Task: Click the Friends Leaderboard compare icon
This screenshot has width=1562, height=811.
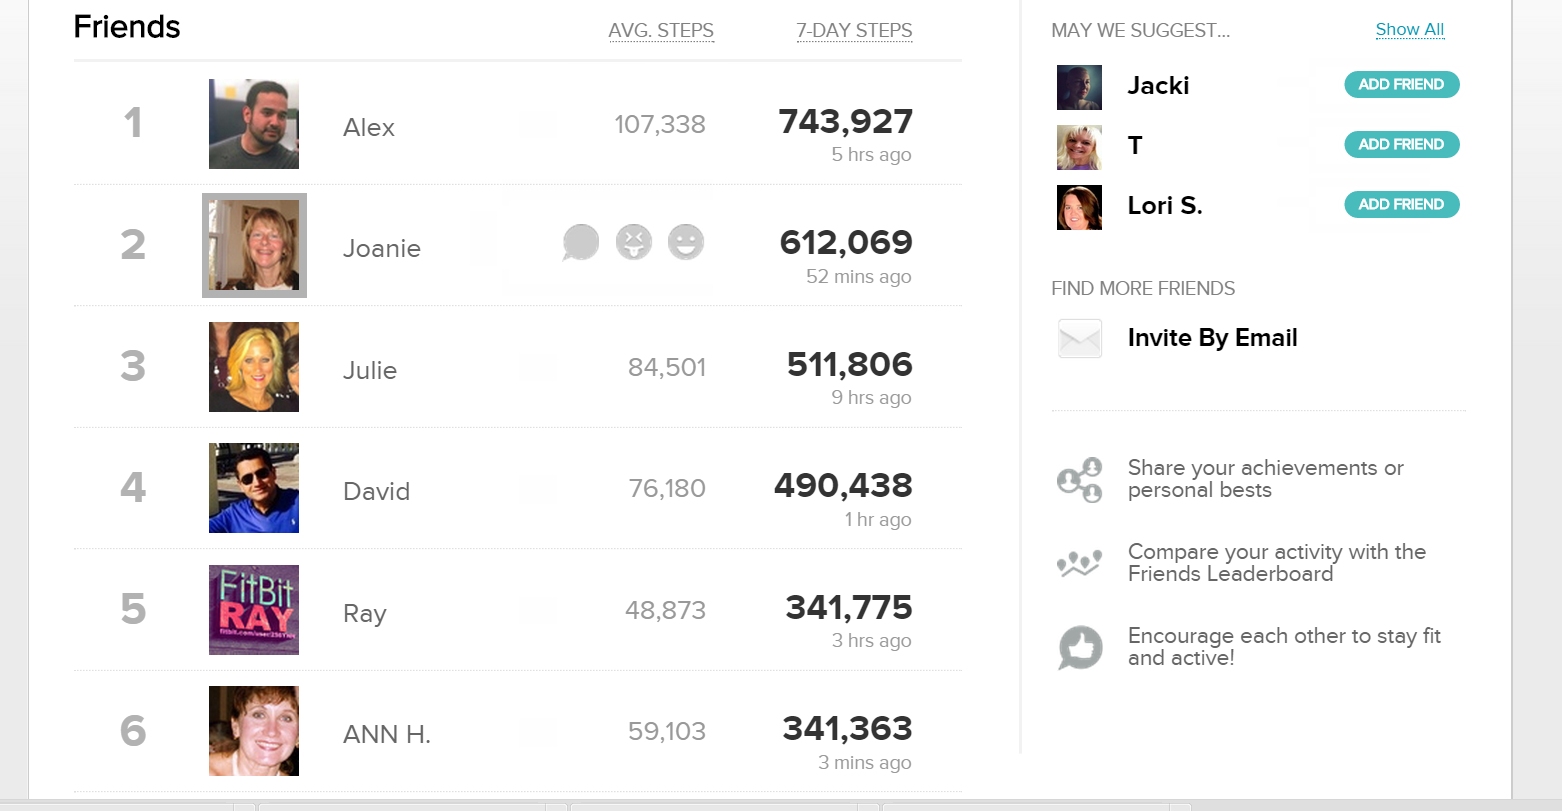Action: tap(1080, 564)
